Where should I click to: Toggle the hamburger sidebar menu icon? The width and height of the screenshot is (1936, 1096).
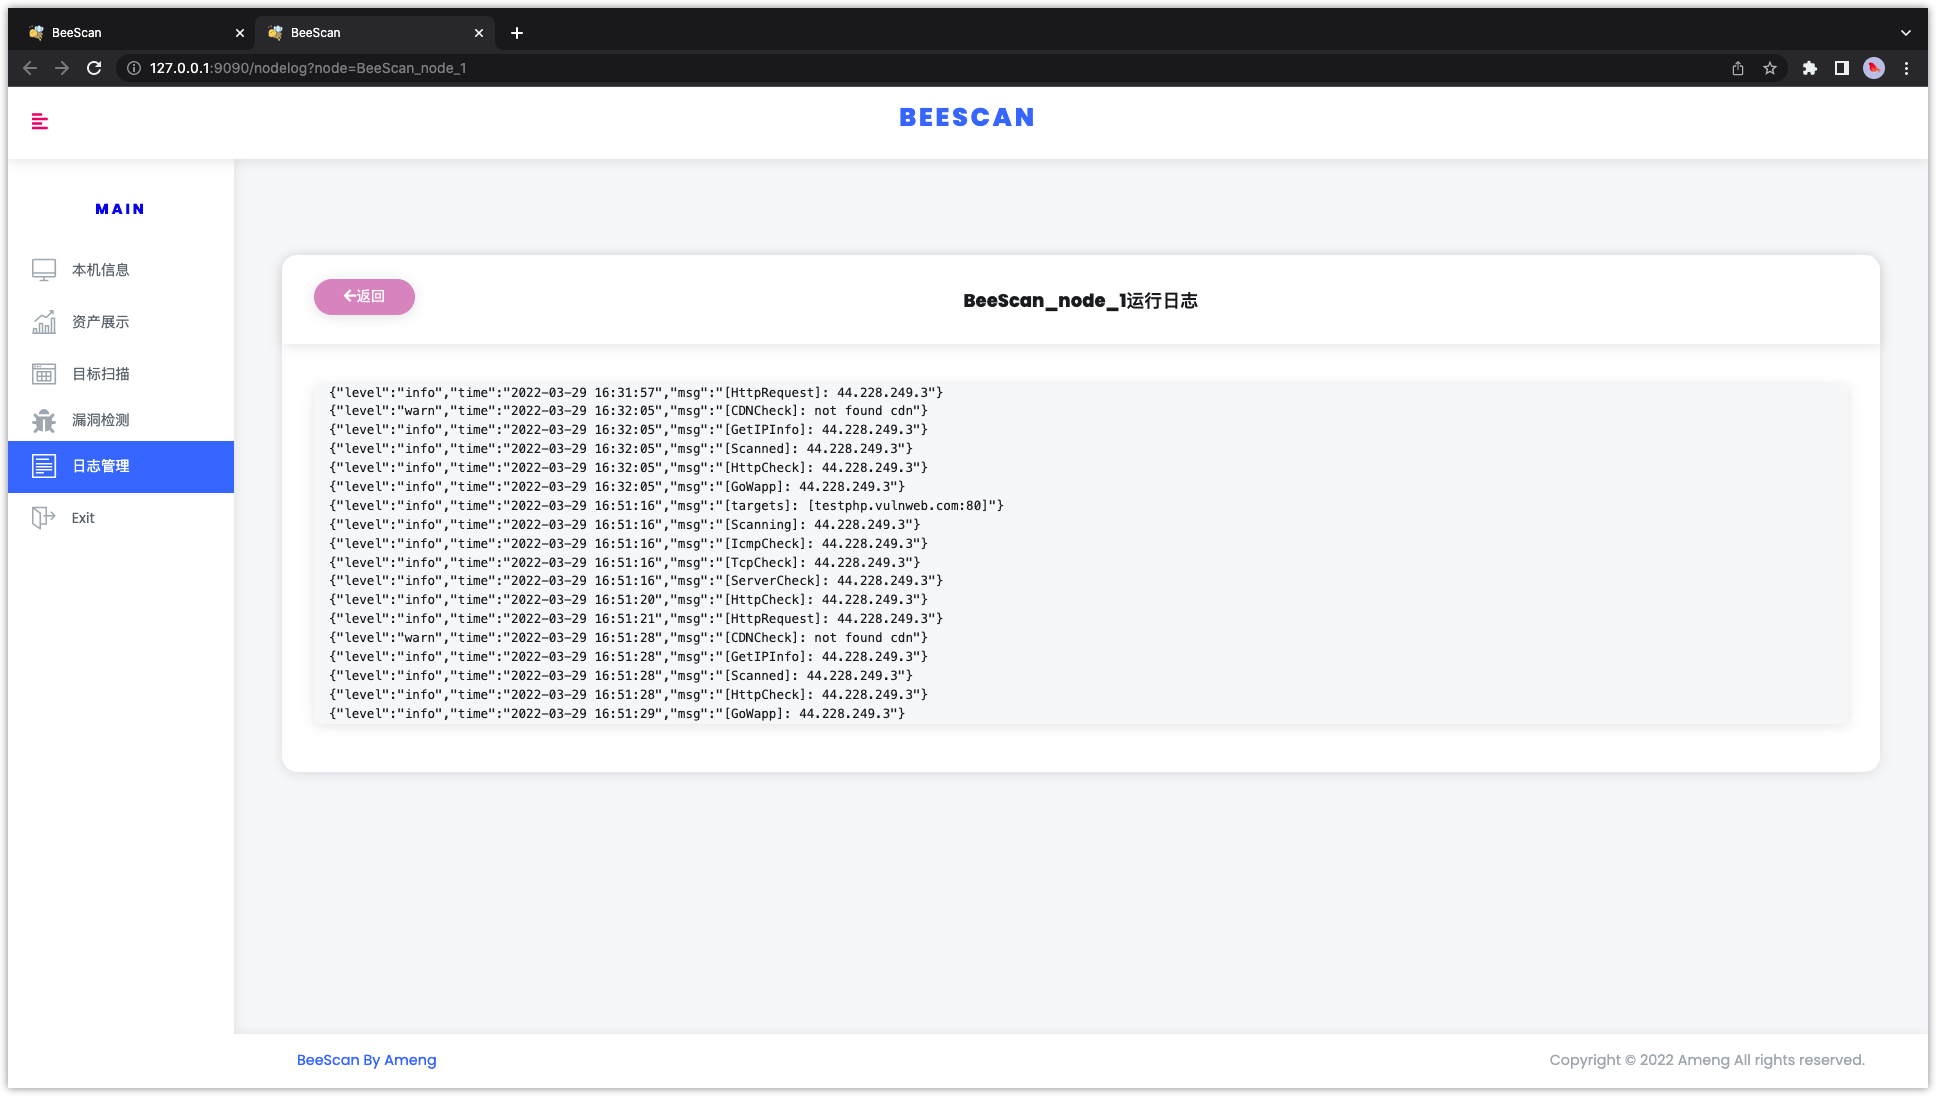coord(40,122)
